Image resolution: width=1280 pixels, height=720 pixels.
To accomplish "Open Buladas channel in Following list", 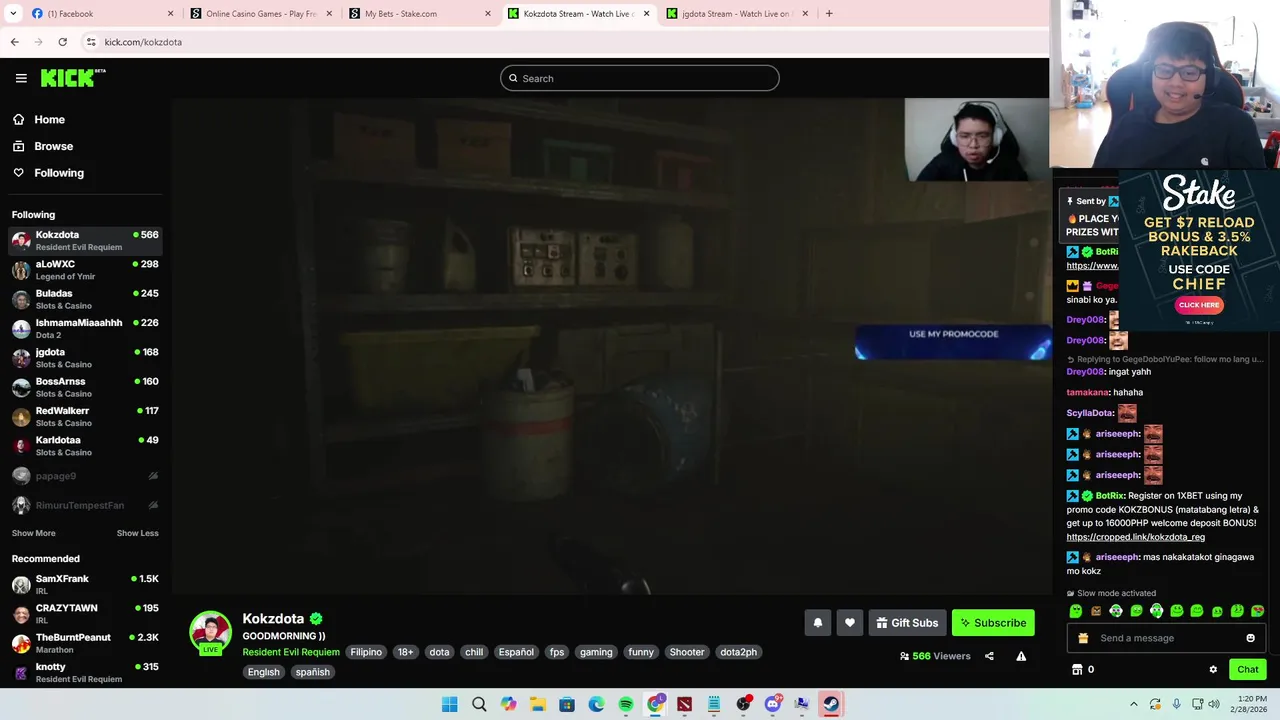I will click(x=85, y=299).
